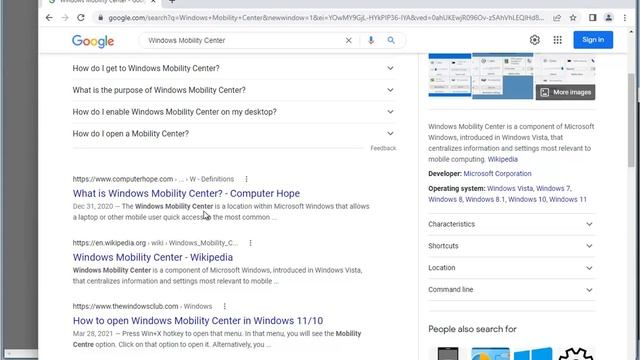
Task: Click the Windows logo thumbnail under People also search for
Action: pos(533,353)
